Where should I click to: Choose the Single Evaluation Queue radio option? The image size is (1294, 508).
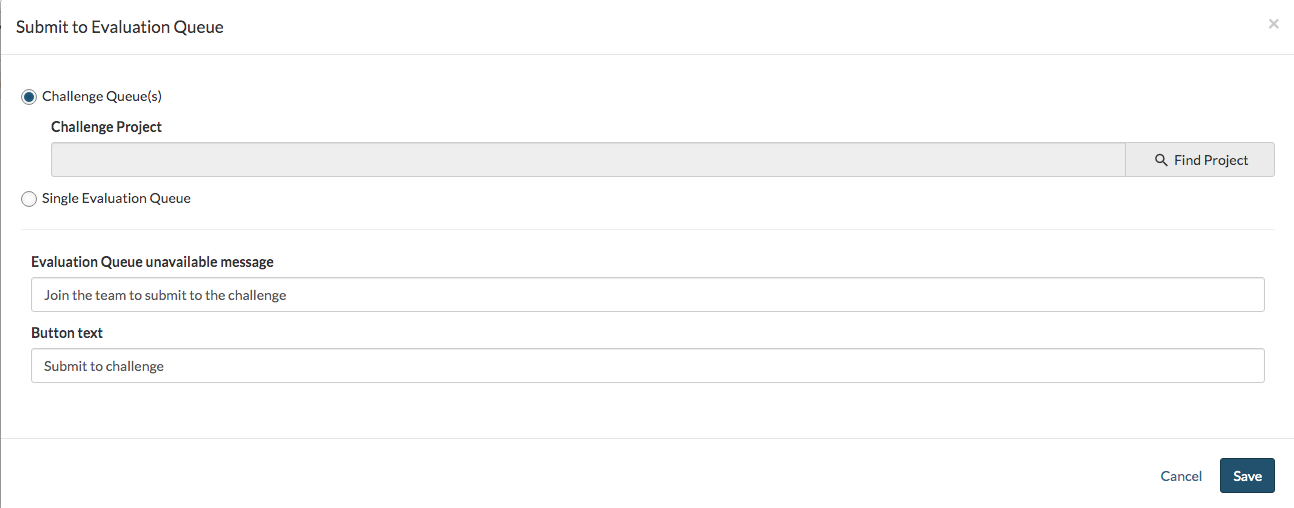coord(29,199)
